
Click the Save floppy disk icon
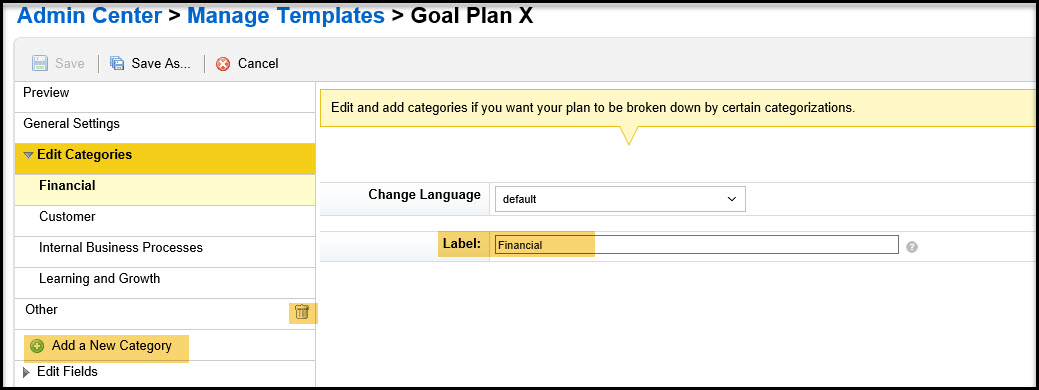click(x=40, y=64)
